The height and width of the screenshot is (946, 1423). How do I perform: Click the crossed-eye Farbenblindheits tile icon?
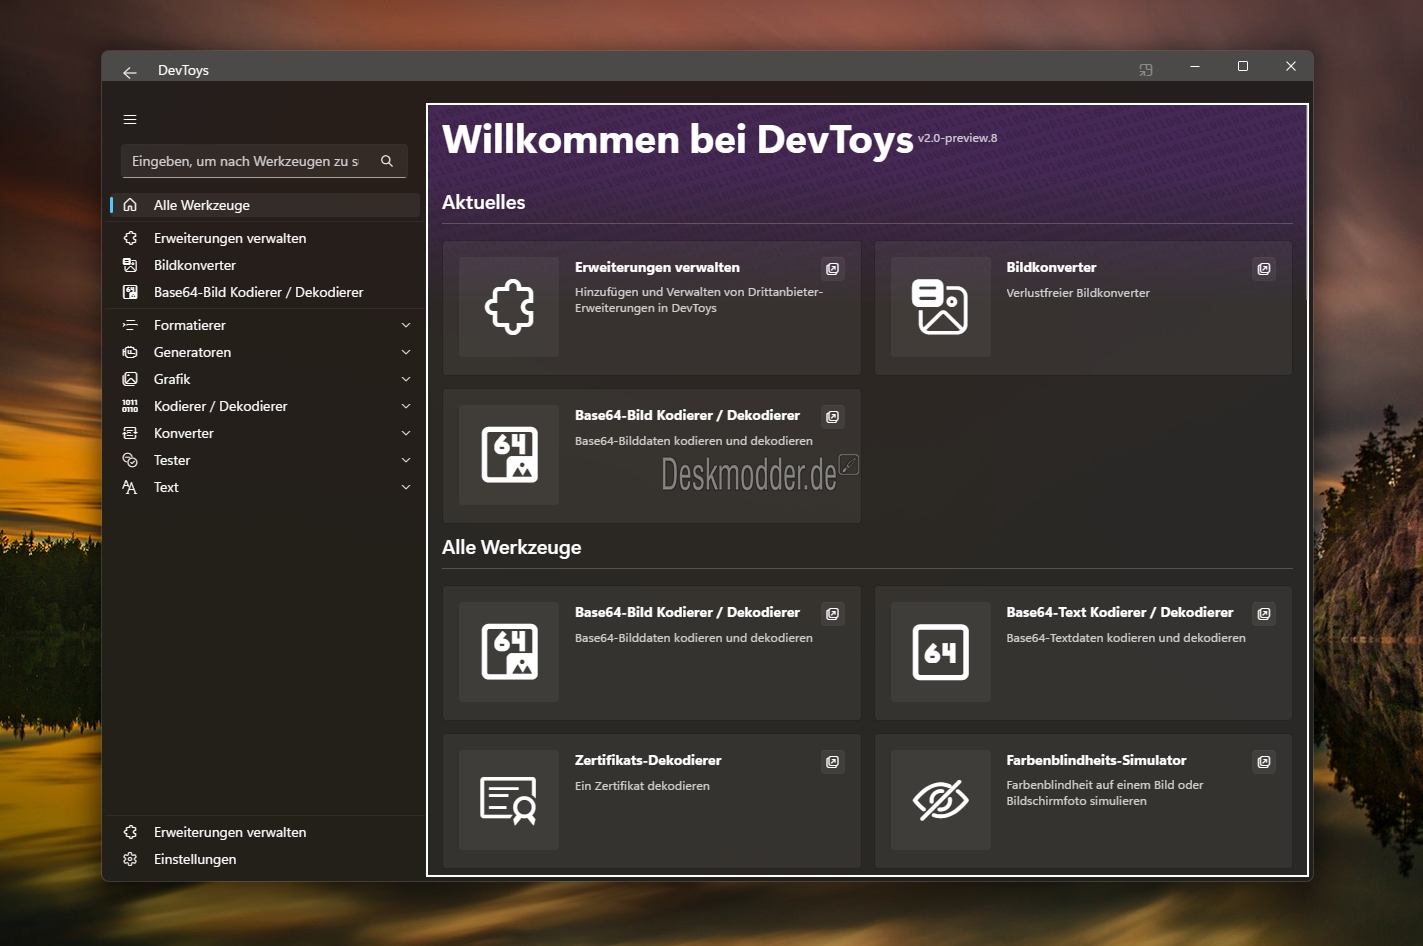coord(941,800)
